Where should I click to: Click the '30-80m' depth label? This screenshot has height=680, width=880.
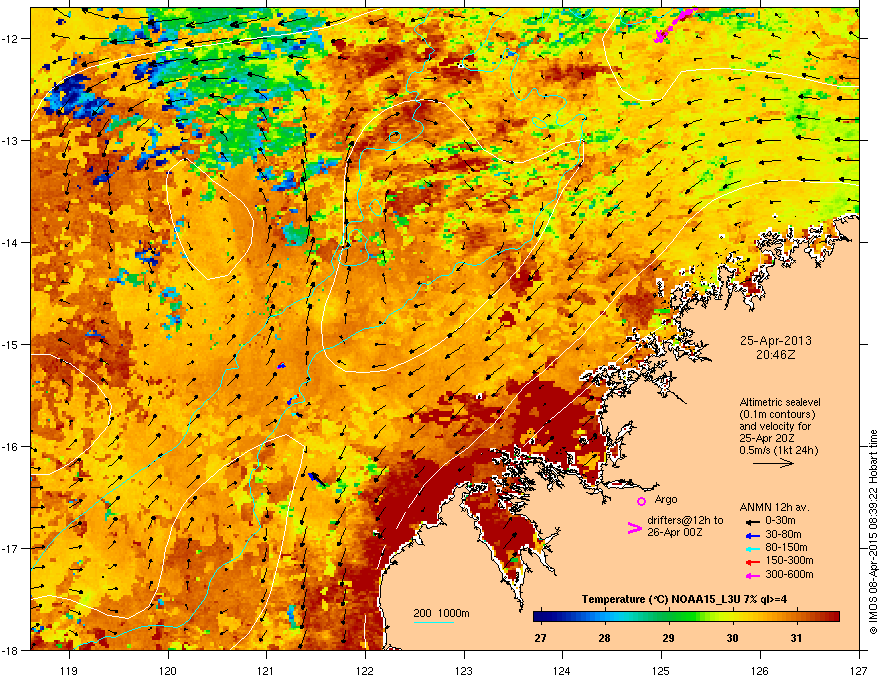click(x=783, y=535)
